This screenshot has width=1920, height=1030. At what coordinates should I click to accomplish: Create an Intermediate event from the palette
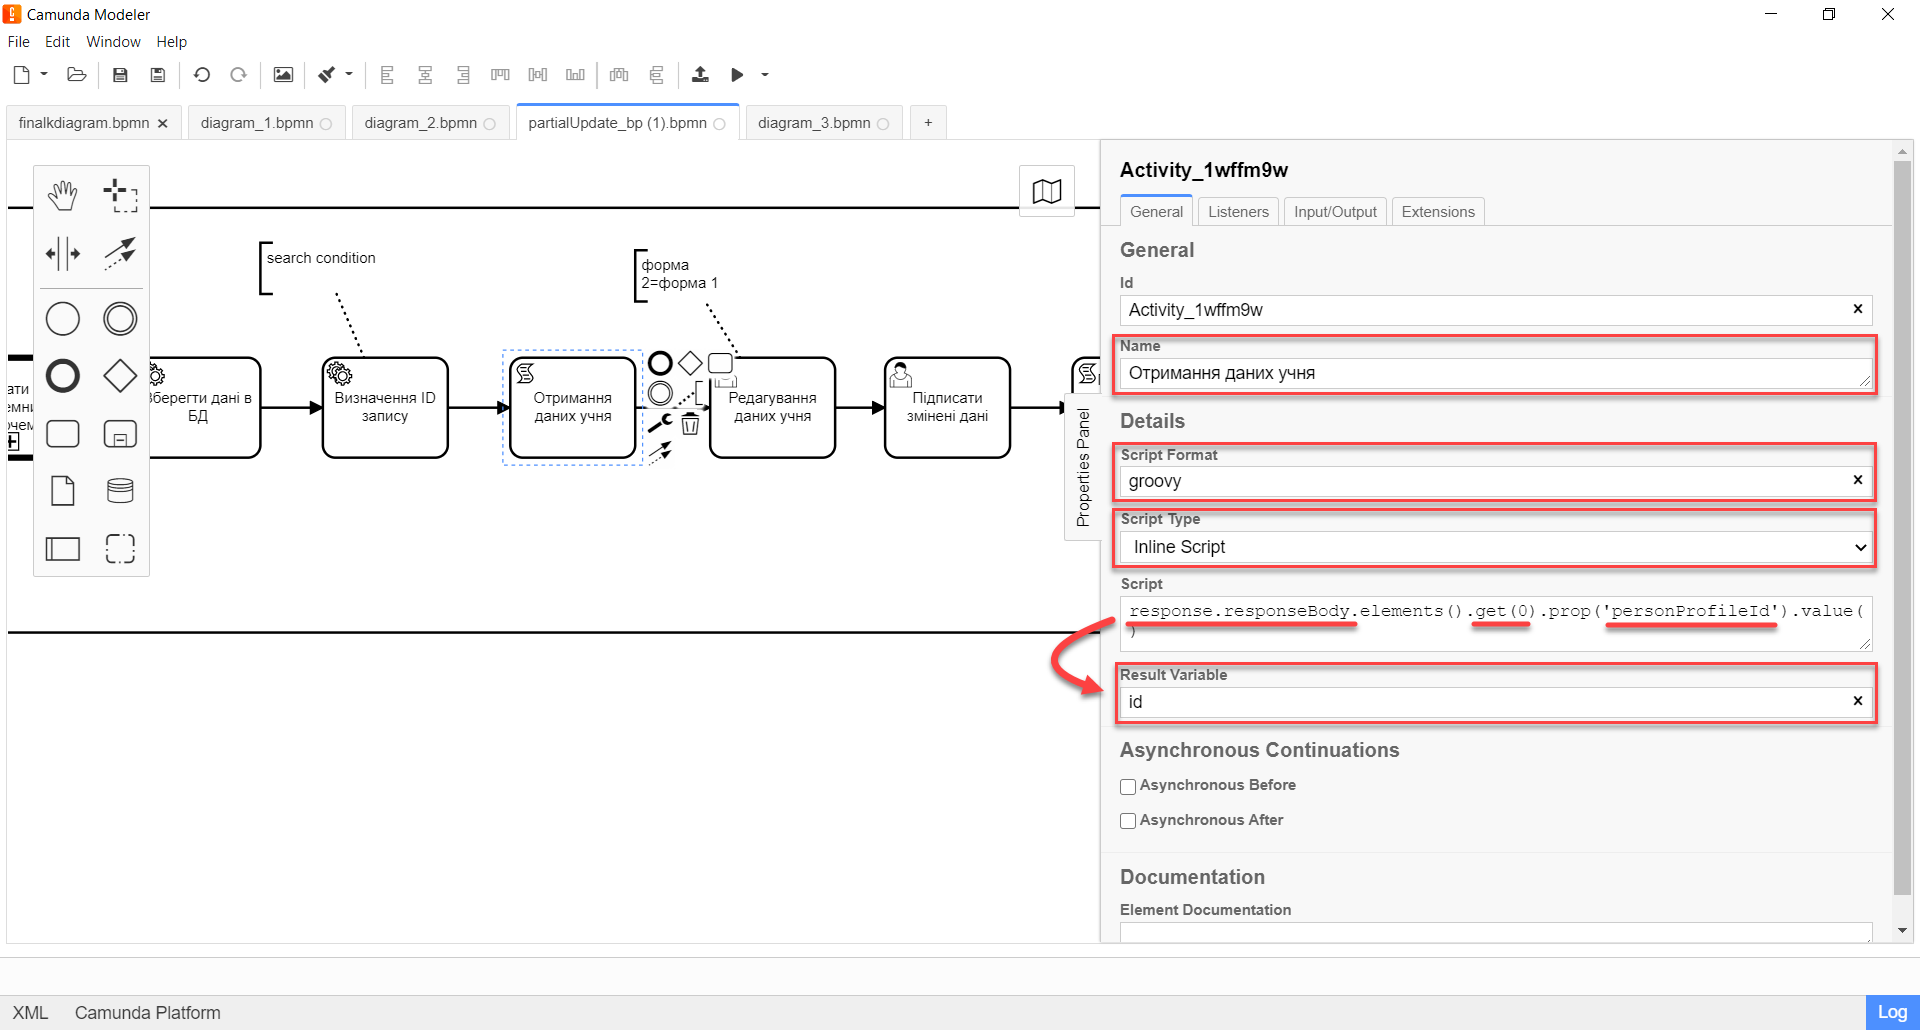[120, 319]
